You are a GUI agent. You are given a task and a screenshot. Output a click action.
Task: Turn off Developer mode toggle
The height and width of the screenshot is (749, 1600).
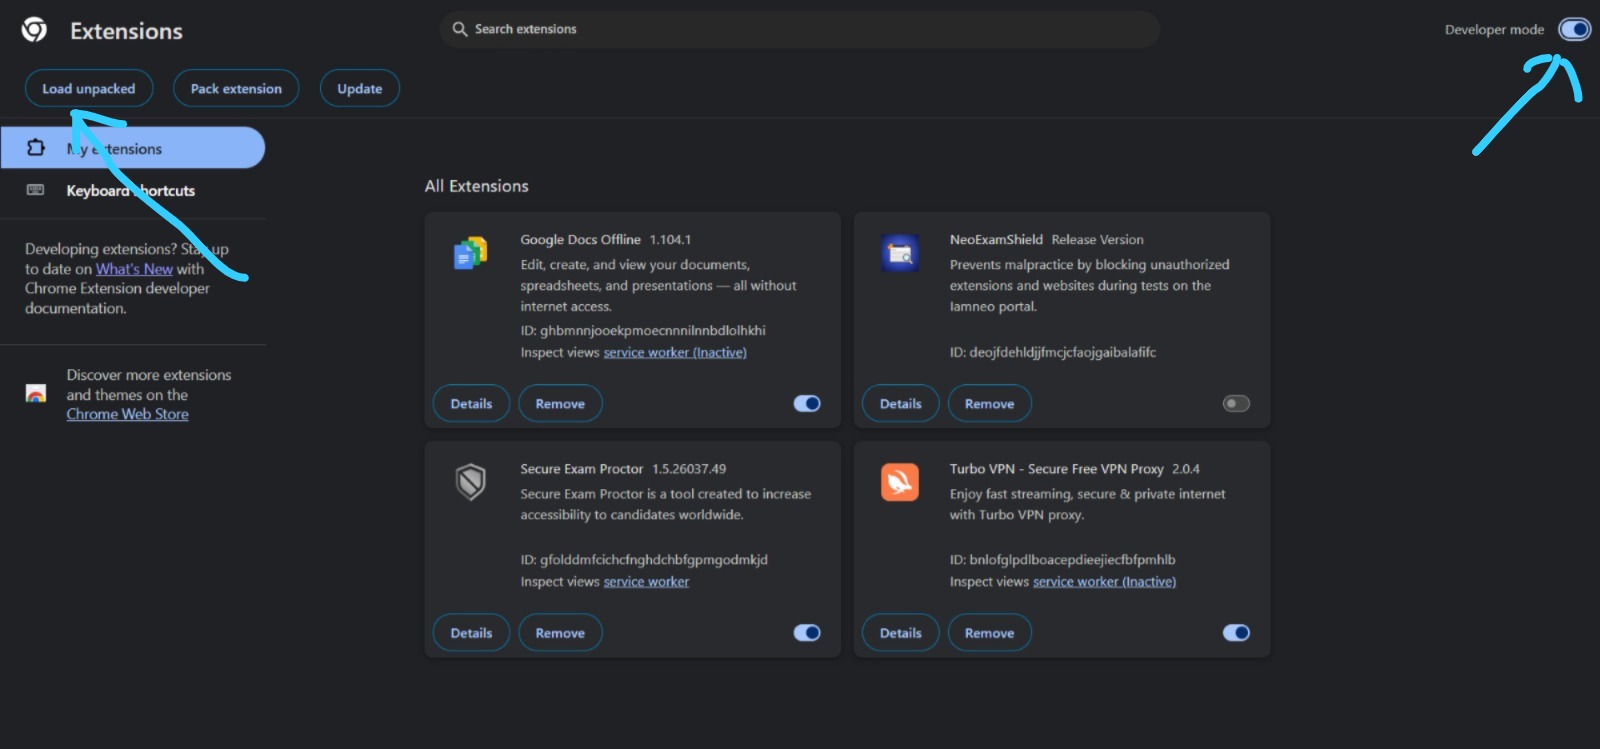[1574, 29]
